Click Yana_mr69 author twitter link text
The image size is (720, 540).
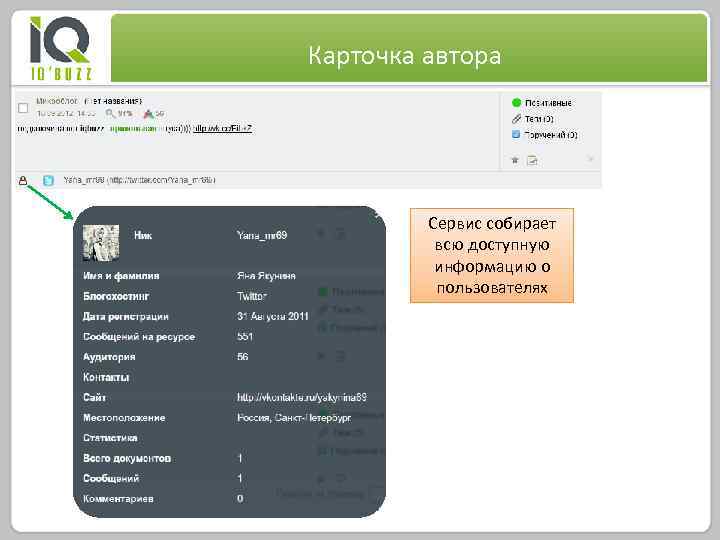point(139,180)
